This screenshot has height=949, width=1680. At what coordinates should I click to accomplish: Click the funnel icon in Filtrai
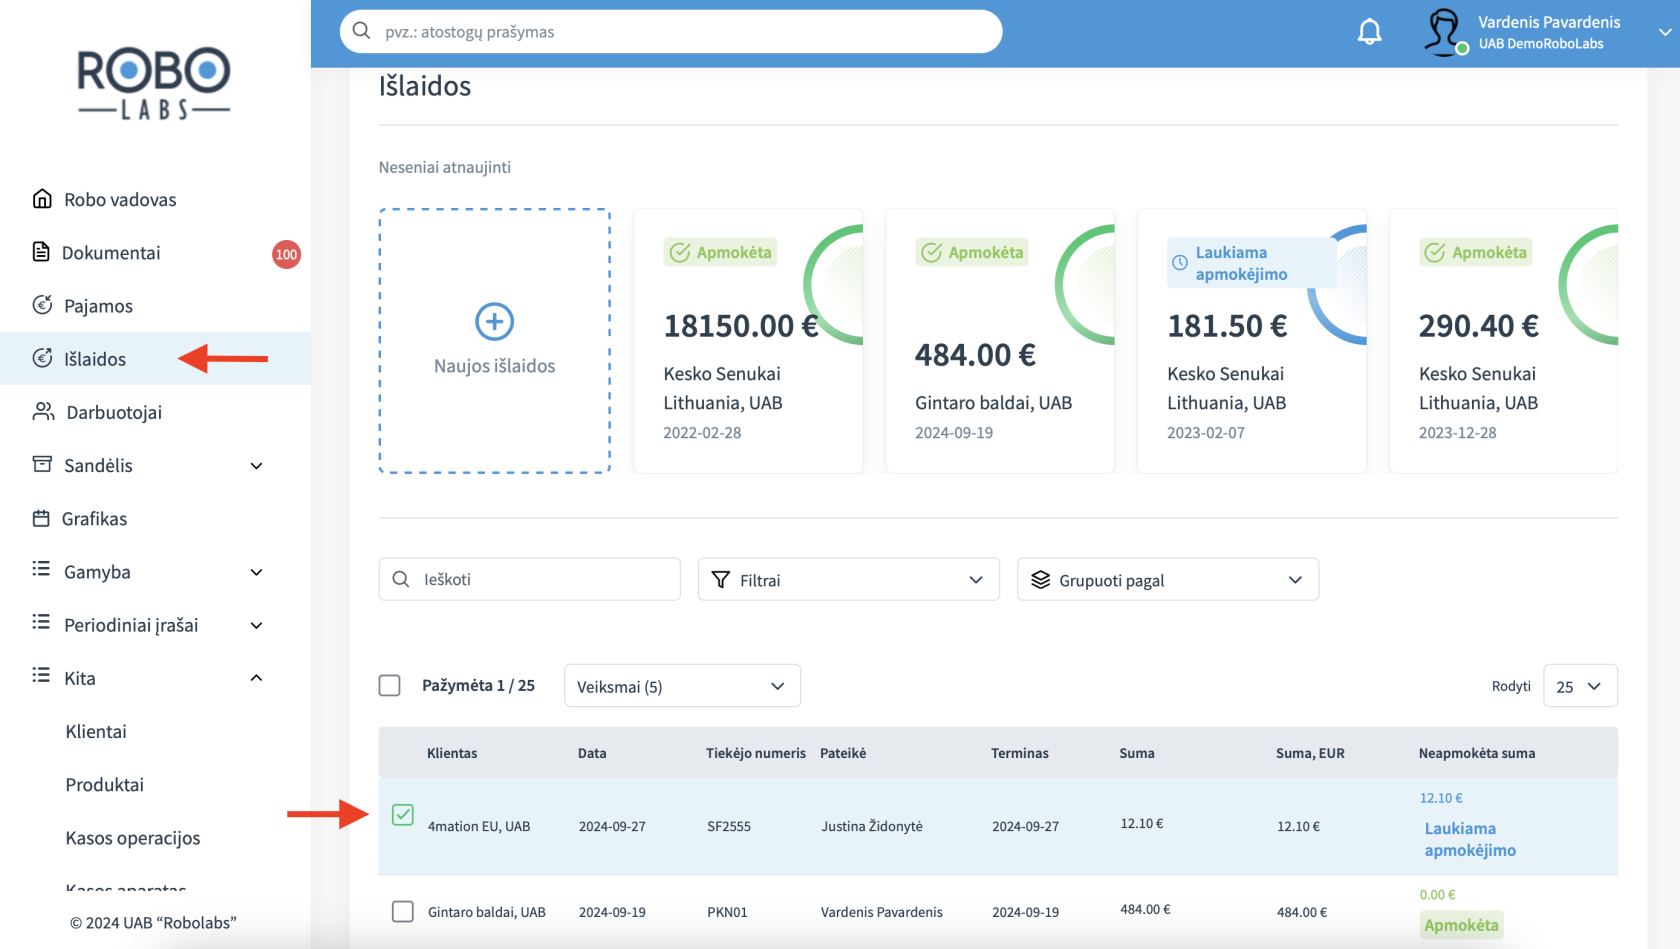720,579
